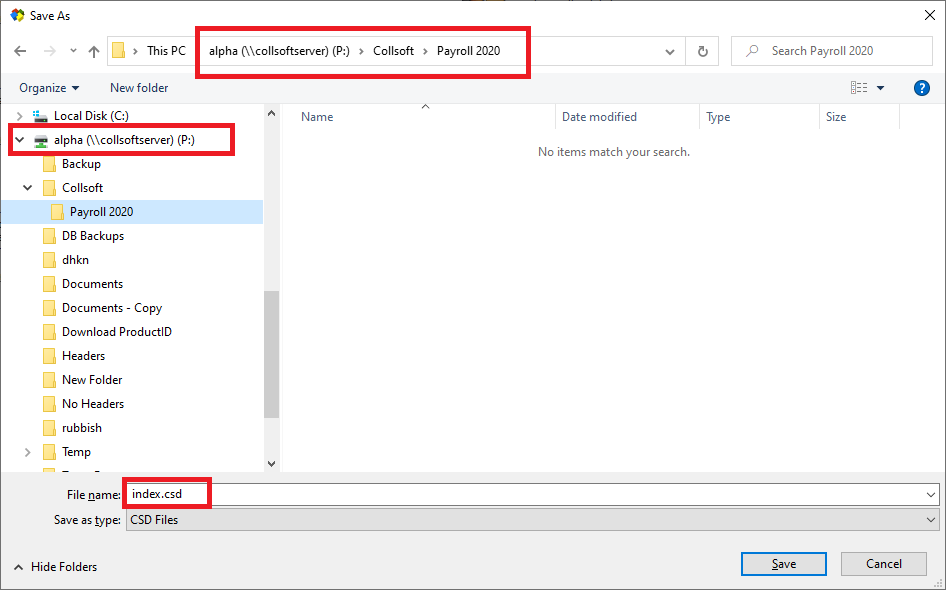Click New folder in the toolbar
946x590 pixels.
point(139,88)
